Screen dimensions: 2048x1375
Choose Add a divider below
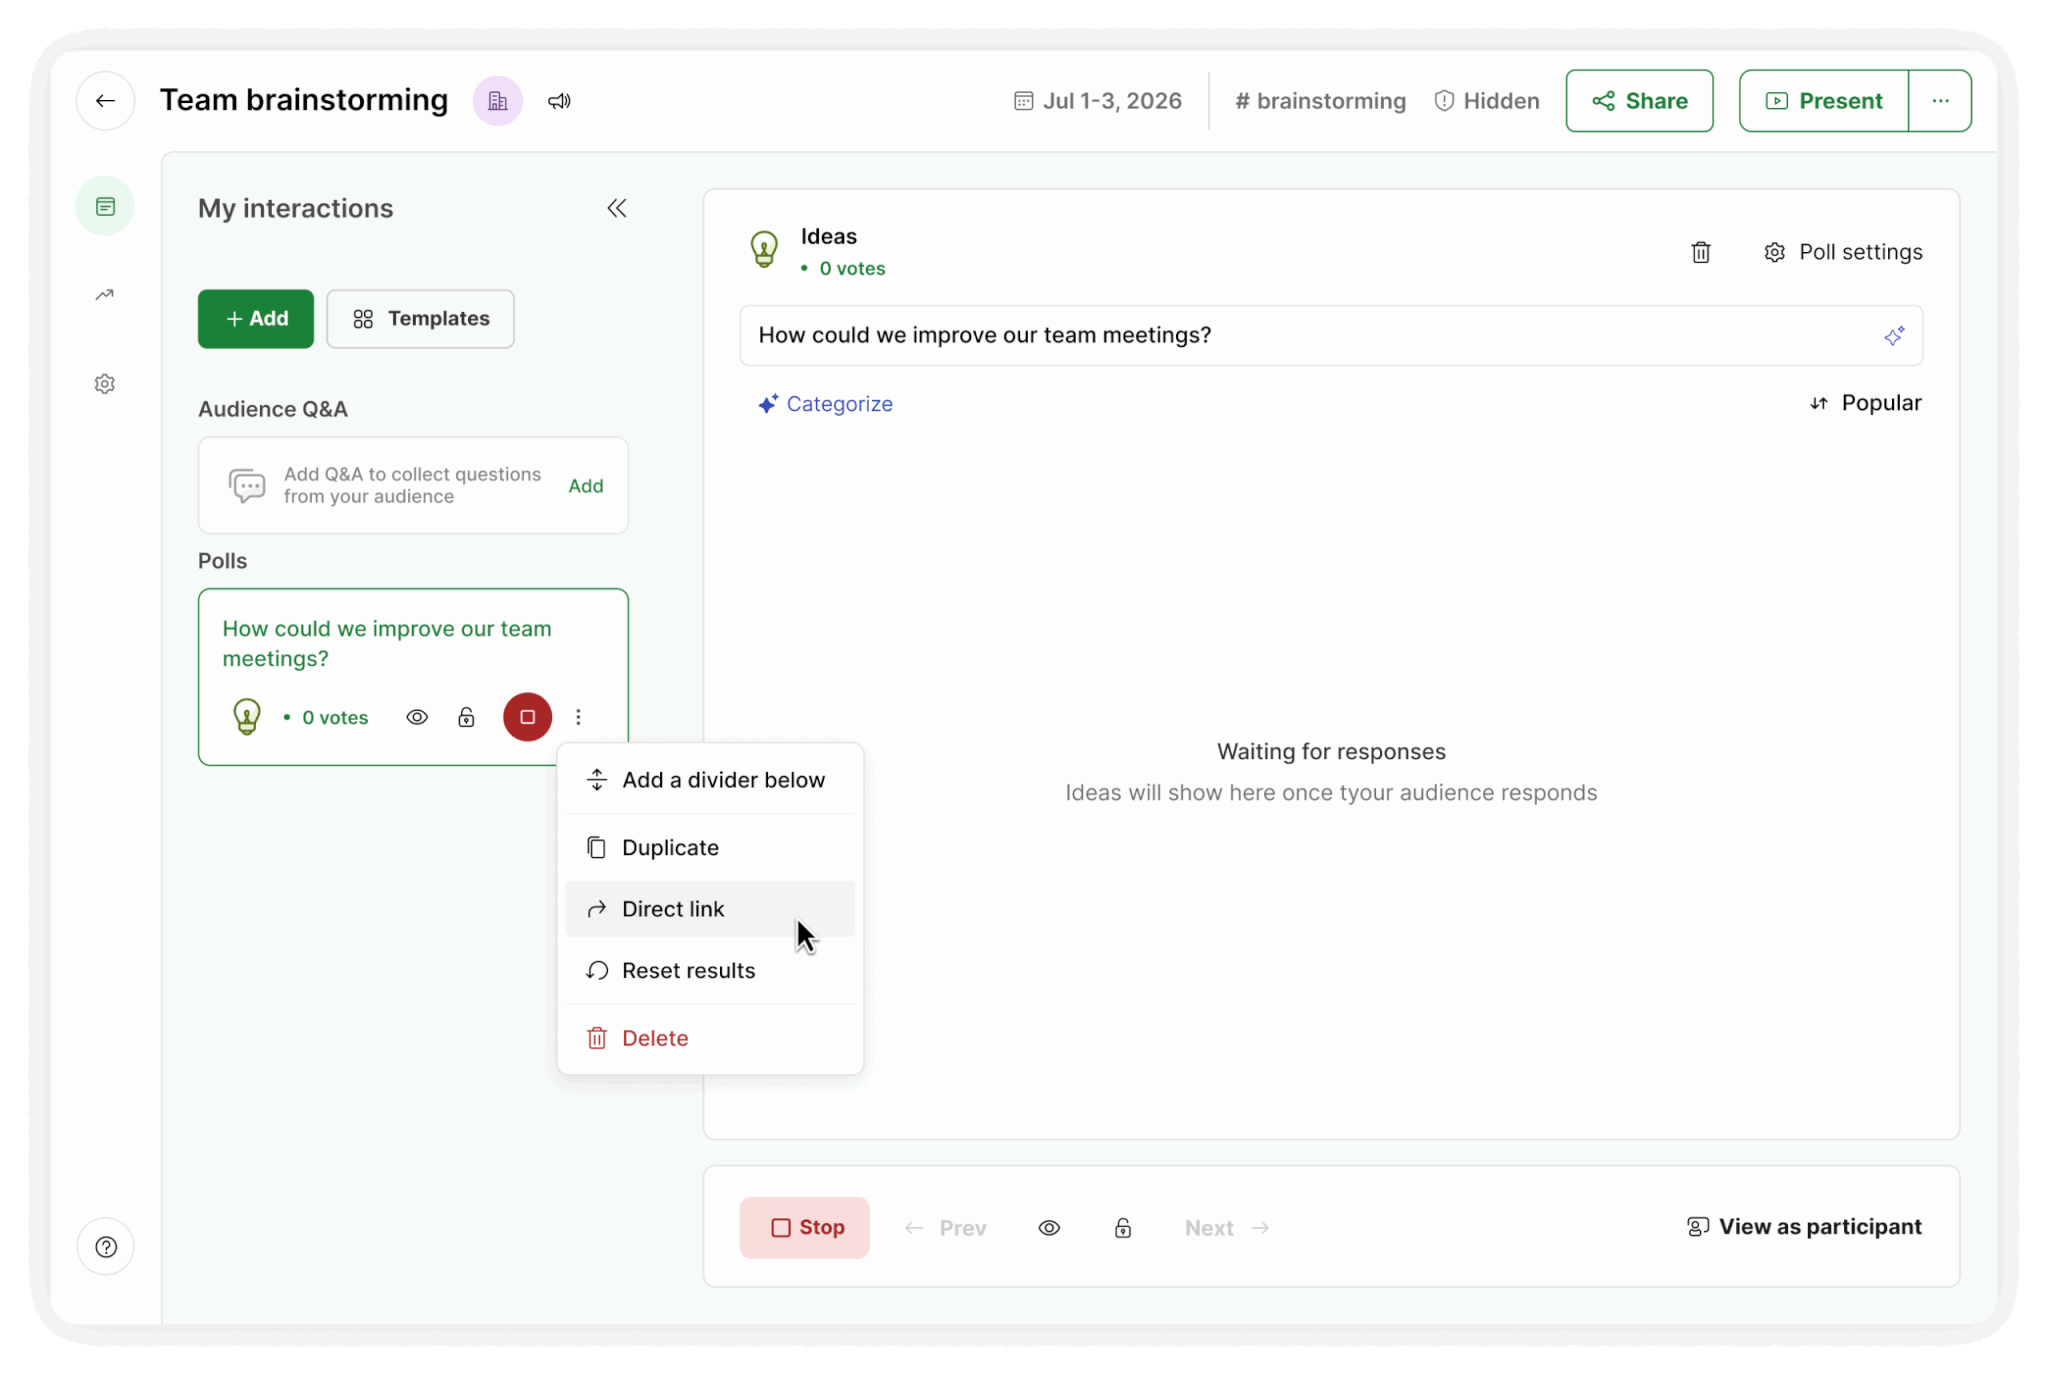710,780
